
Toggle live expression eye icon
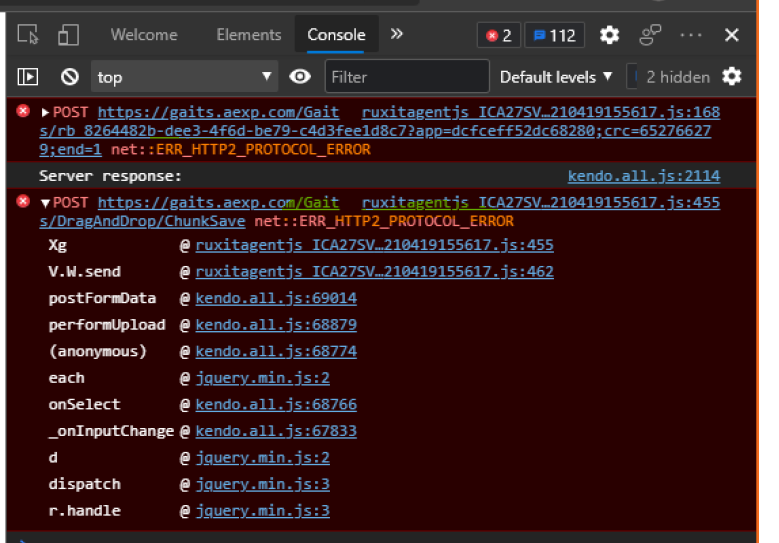[x=300, y=77]
